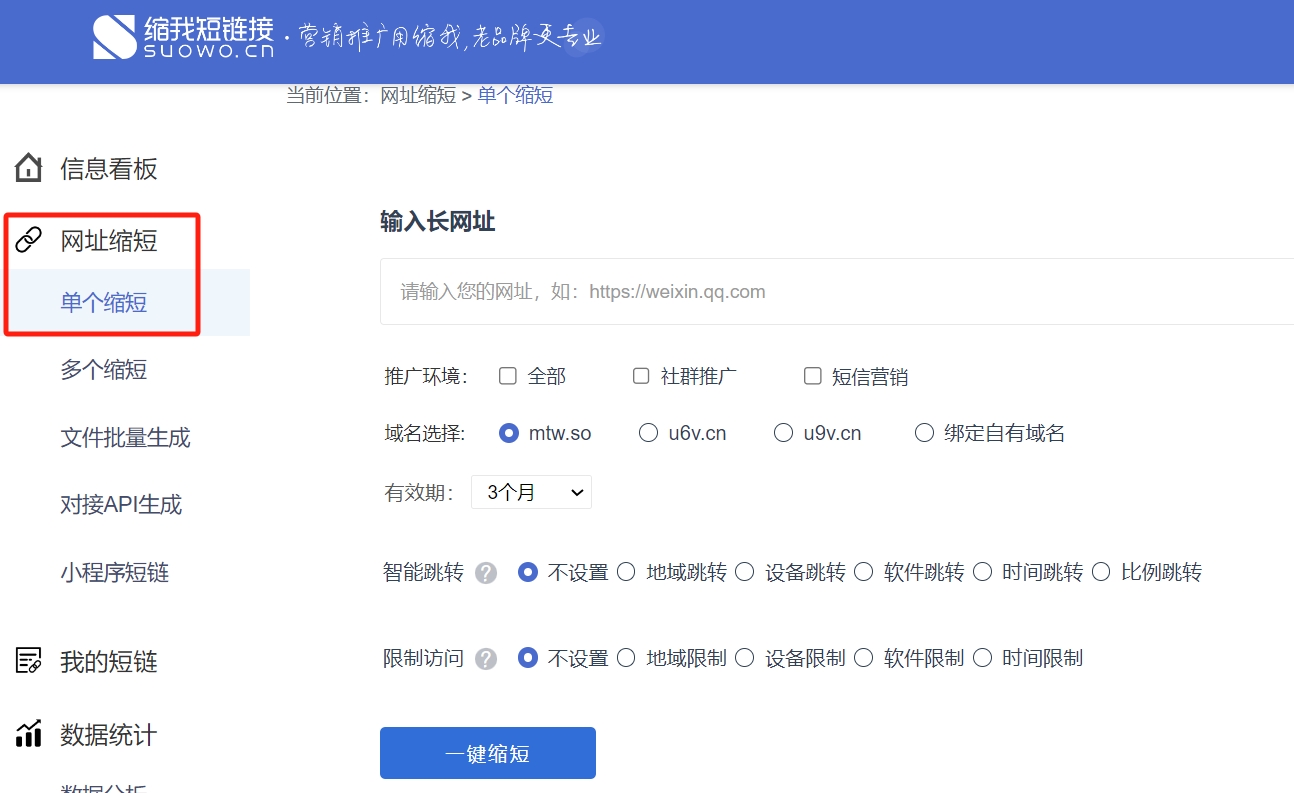Tick the 短信营销 checkbox
Viewport: 1294px width, 793px height.
click(x=813, y=376)
